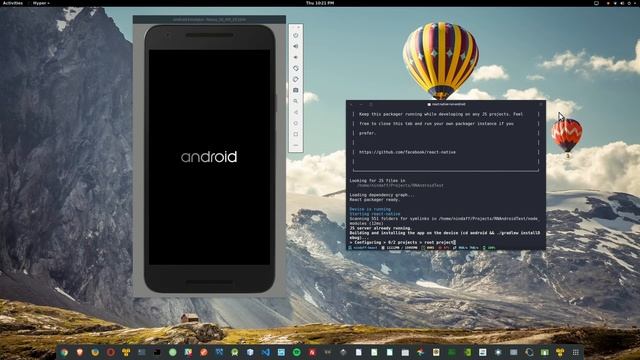Select the emulator zoom magnifier icon
640x360 pixels.
[296, 101]
